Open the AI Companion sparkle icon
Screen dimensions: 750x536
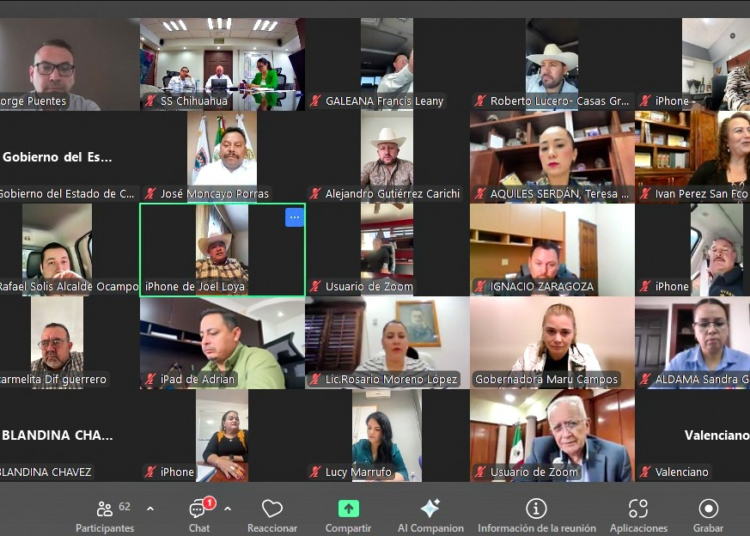click(430, 509)
